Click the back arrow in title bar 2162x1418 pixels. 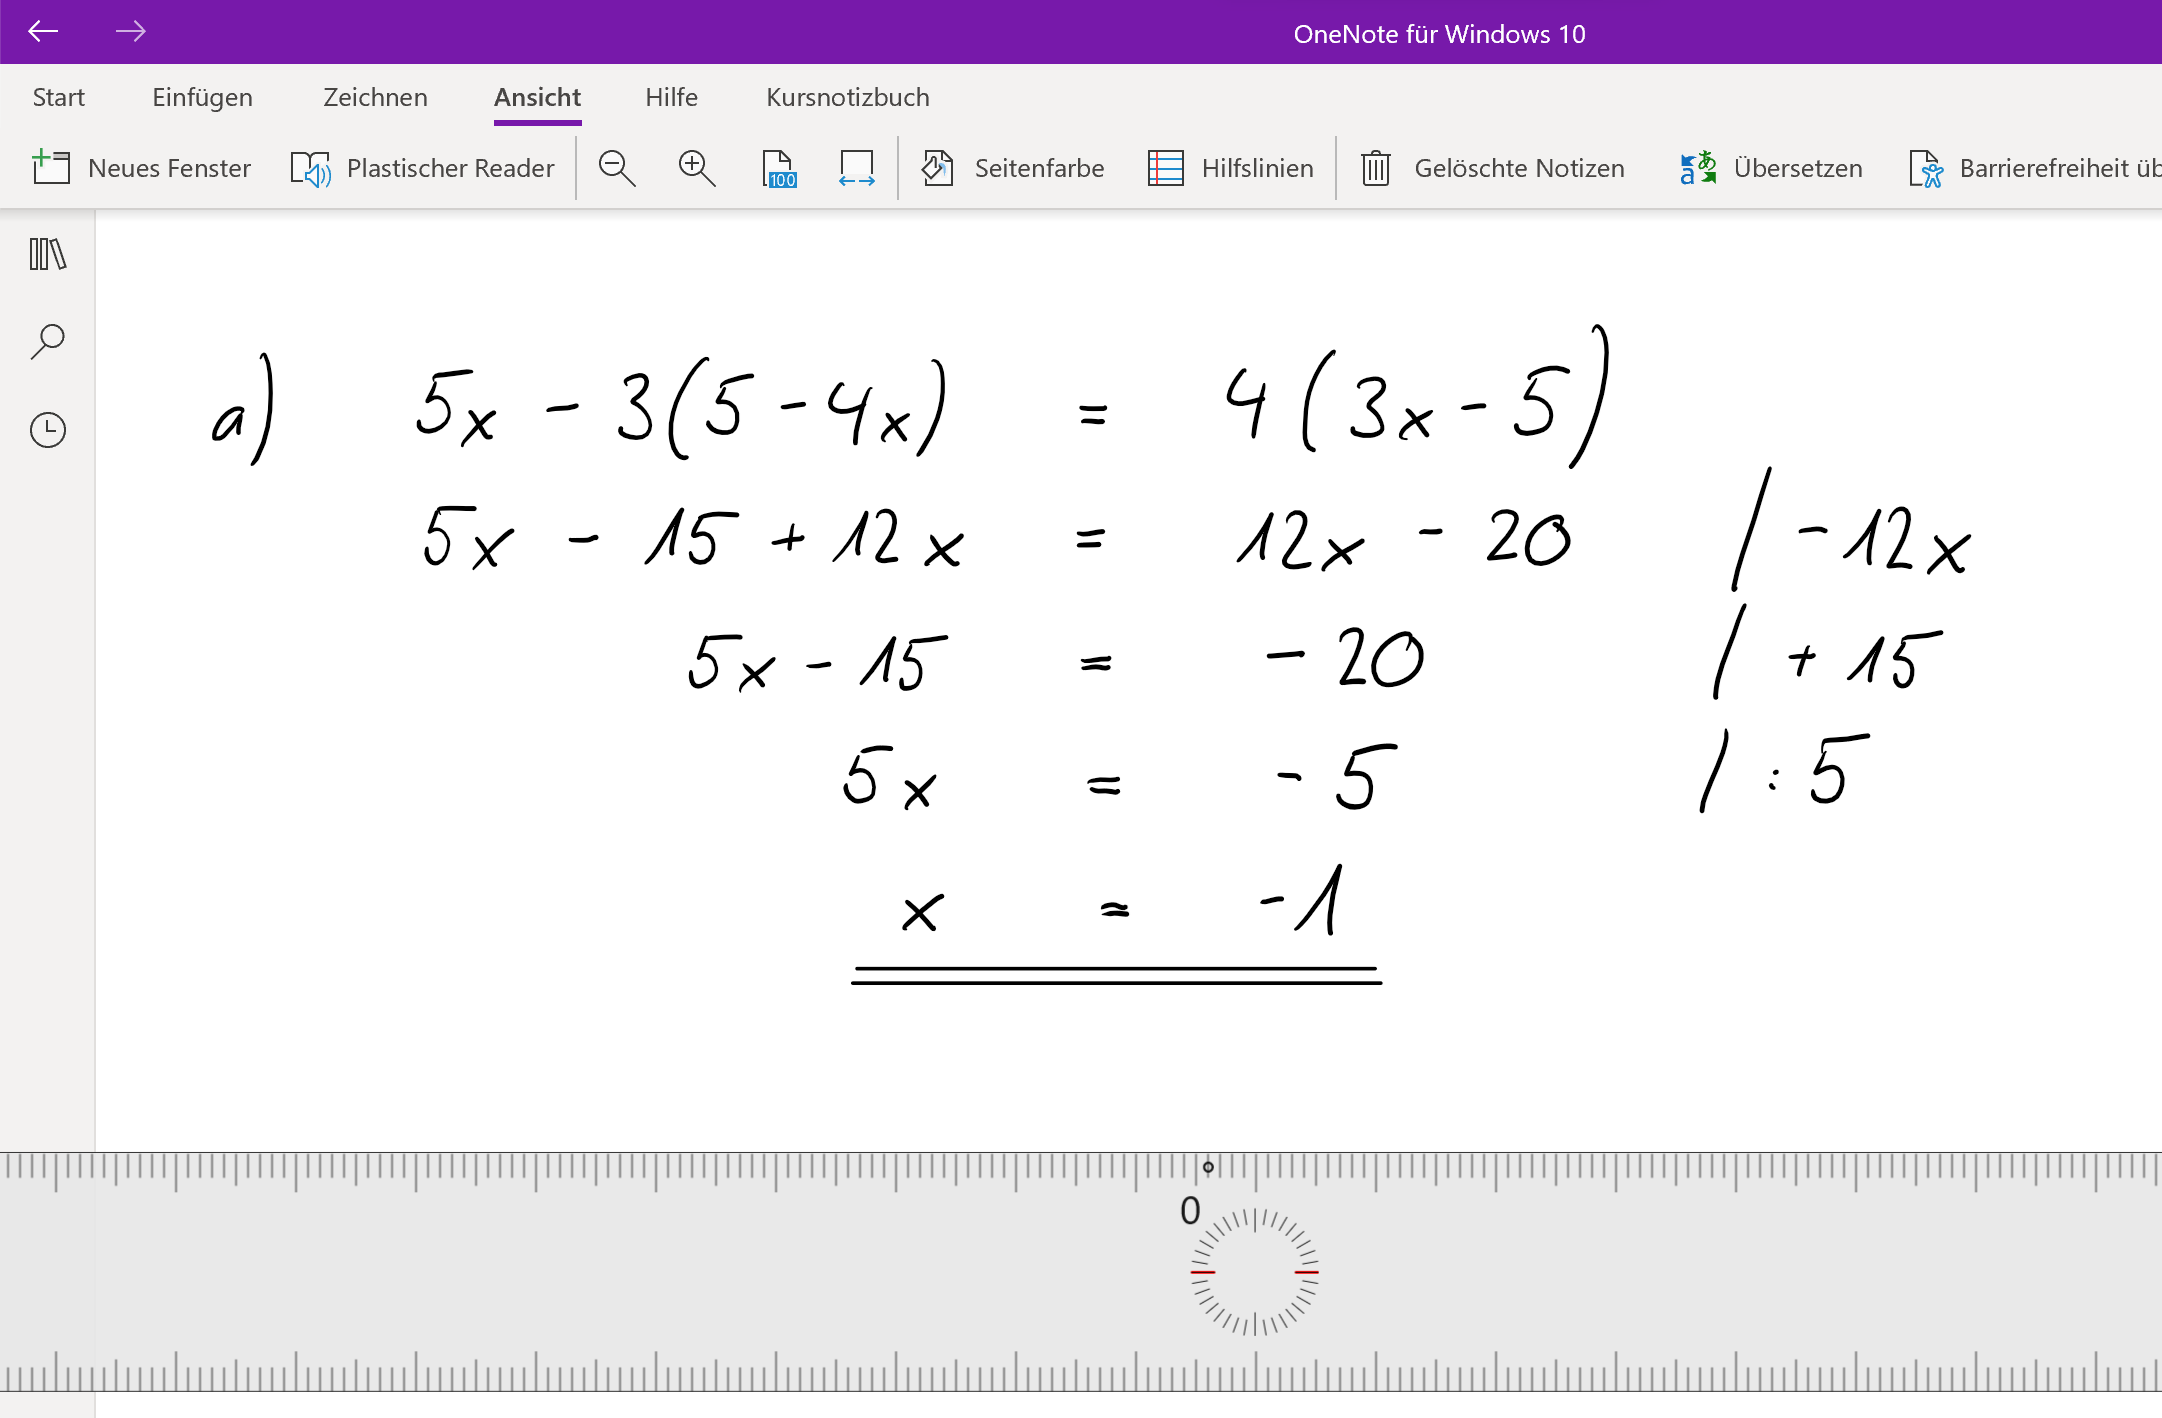coord(43,32)
